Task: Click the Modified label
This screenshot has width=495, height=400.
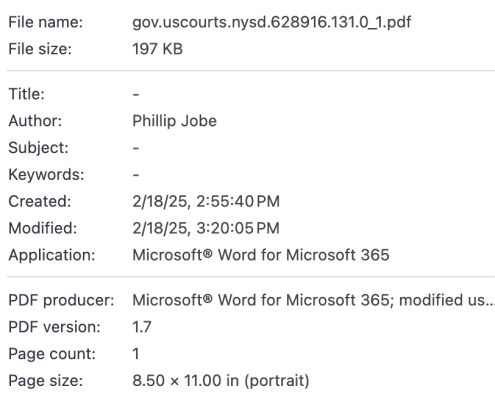Action: (x=42, y=228)
